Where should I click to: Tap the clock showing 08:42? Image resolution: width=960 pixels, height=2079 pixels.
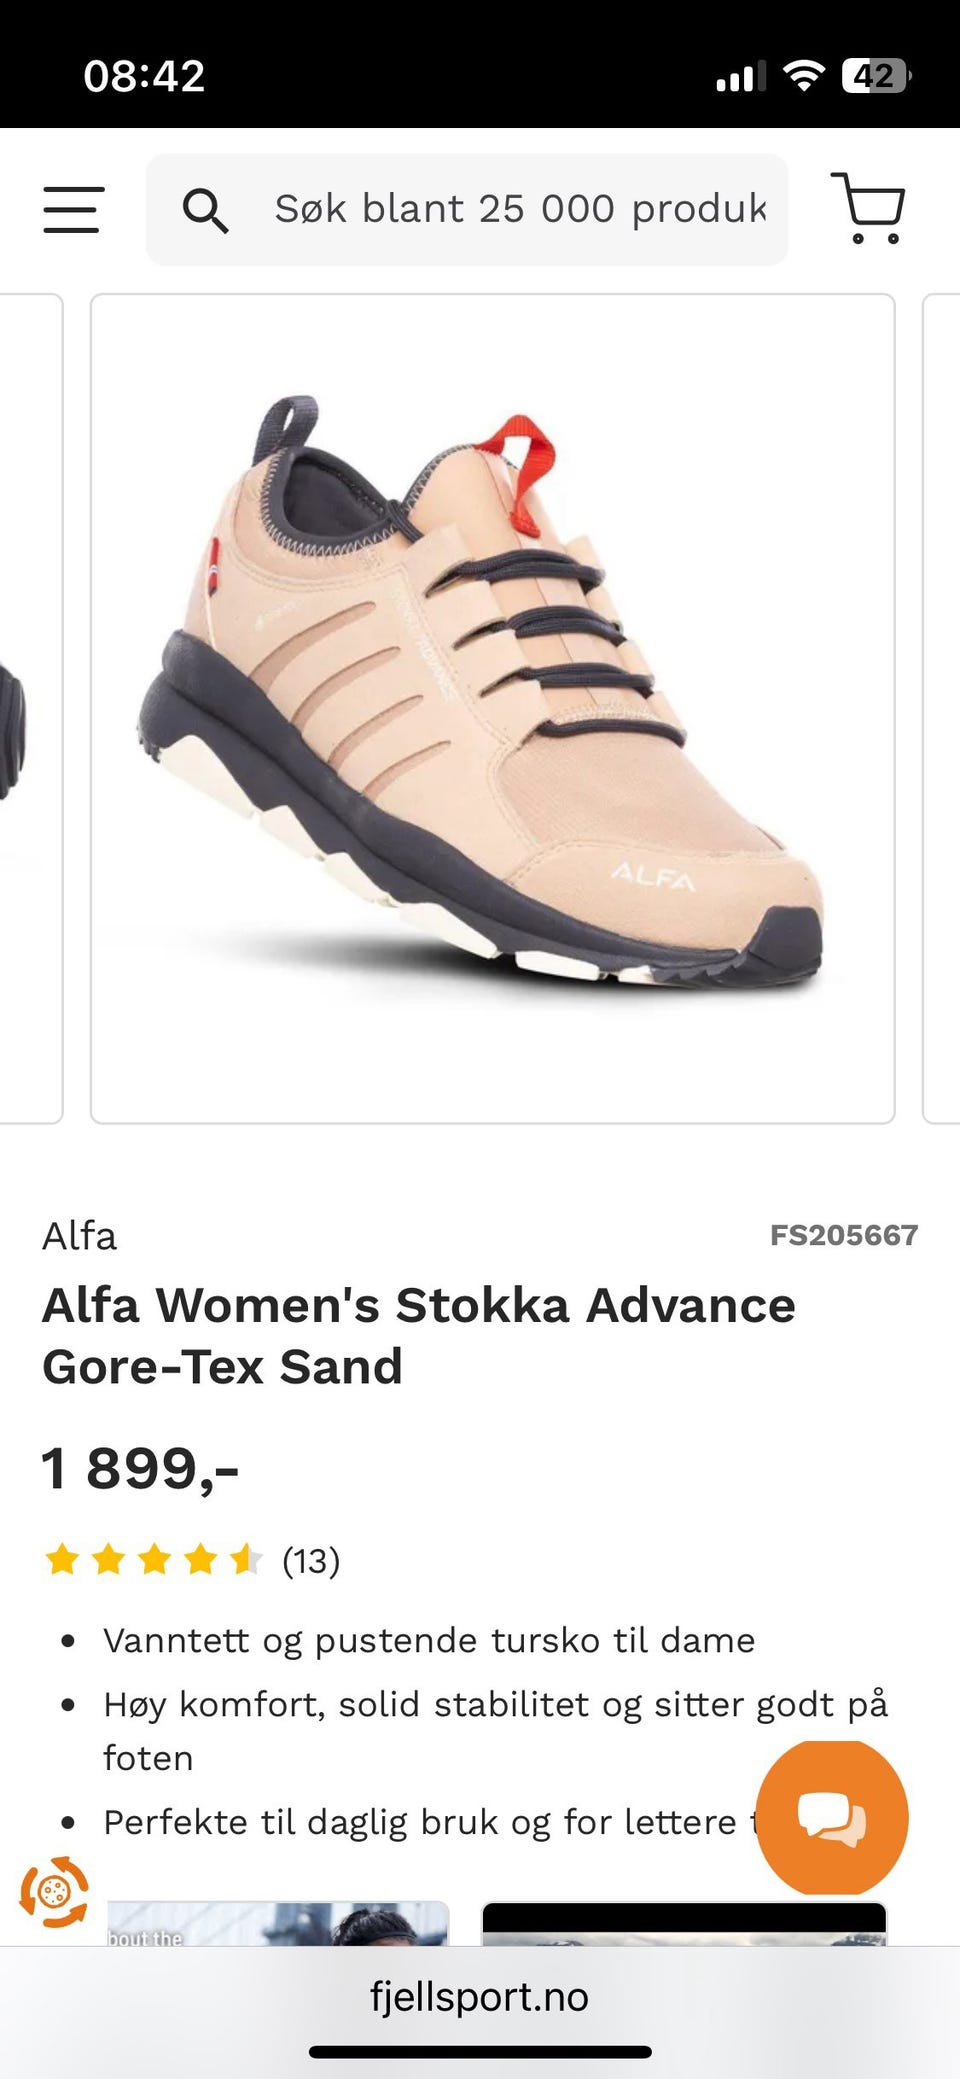tap(144, 76)
